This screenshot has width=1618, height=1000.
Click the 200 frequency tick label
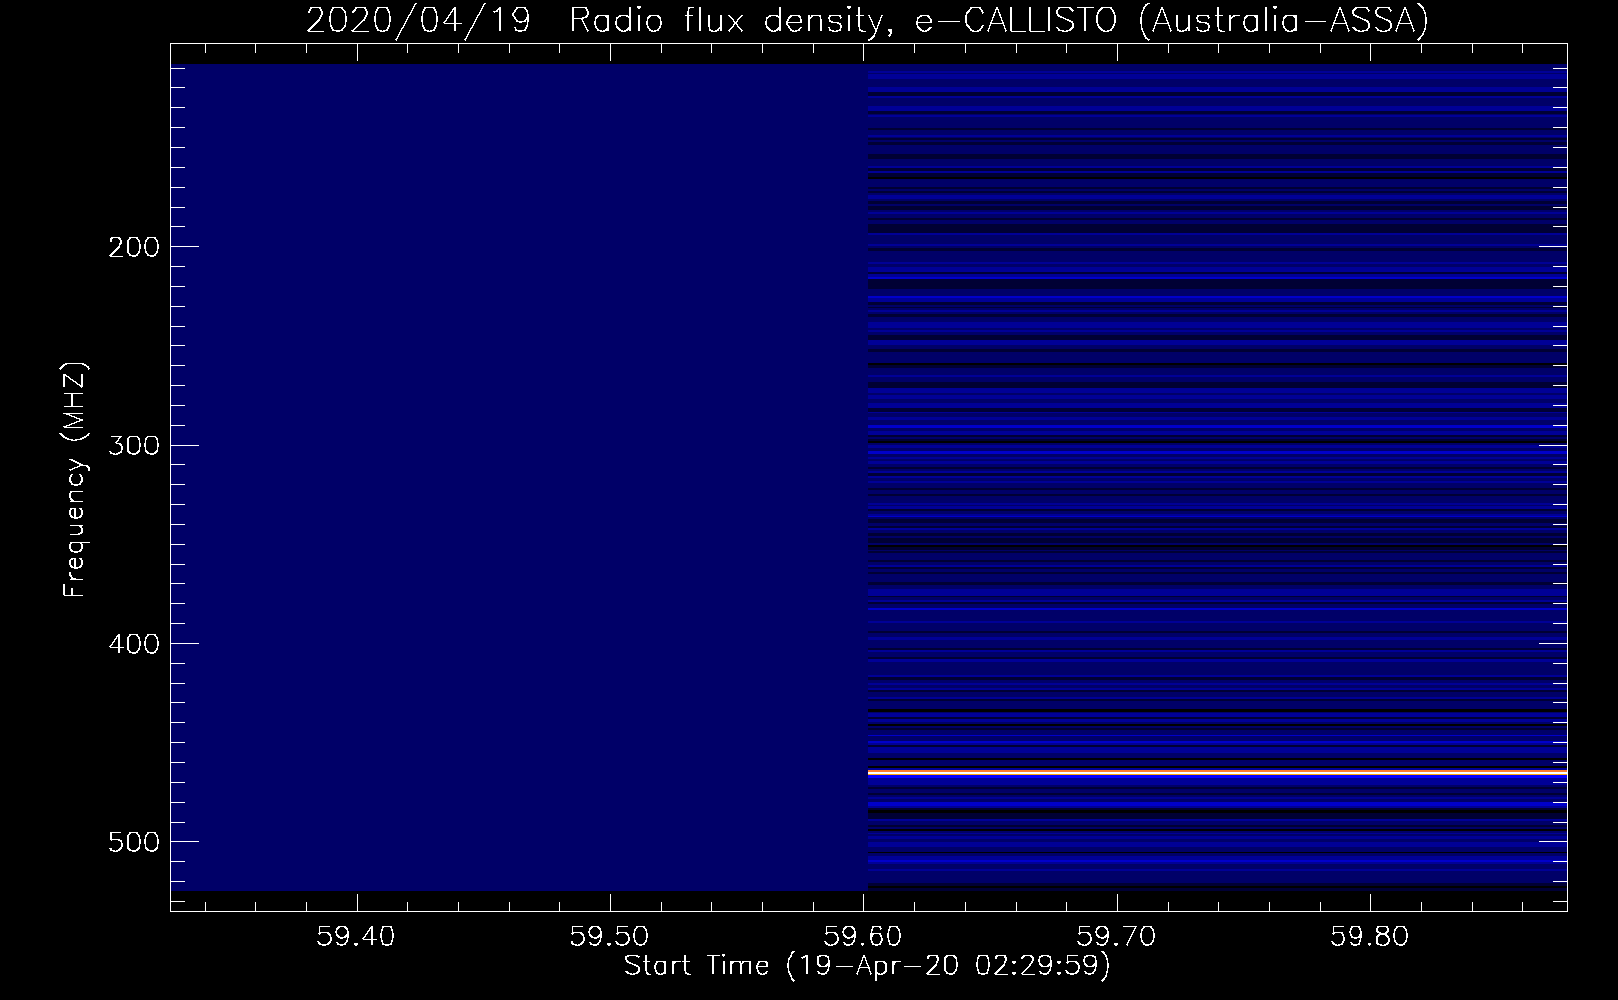point(133,247)
